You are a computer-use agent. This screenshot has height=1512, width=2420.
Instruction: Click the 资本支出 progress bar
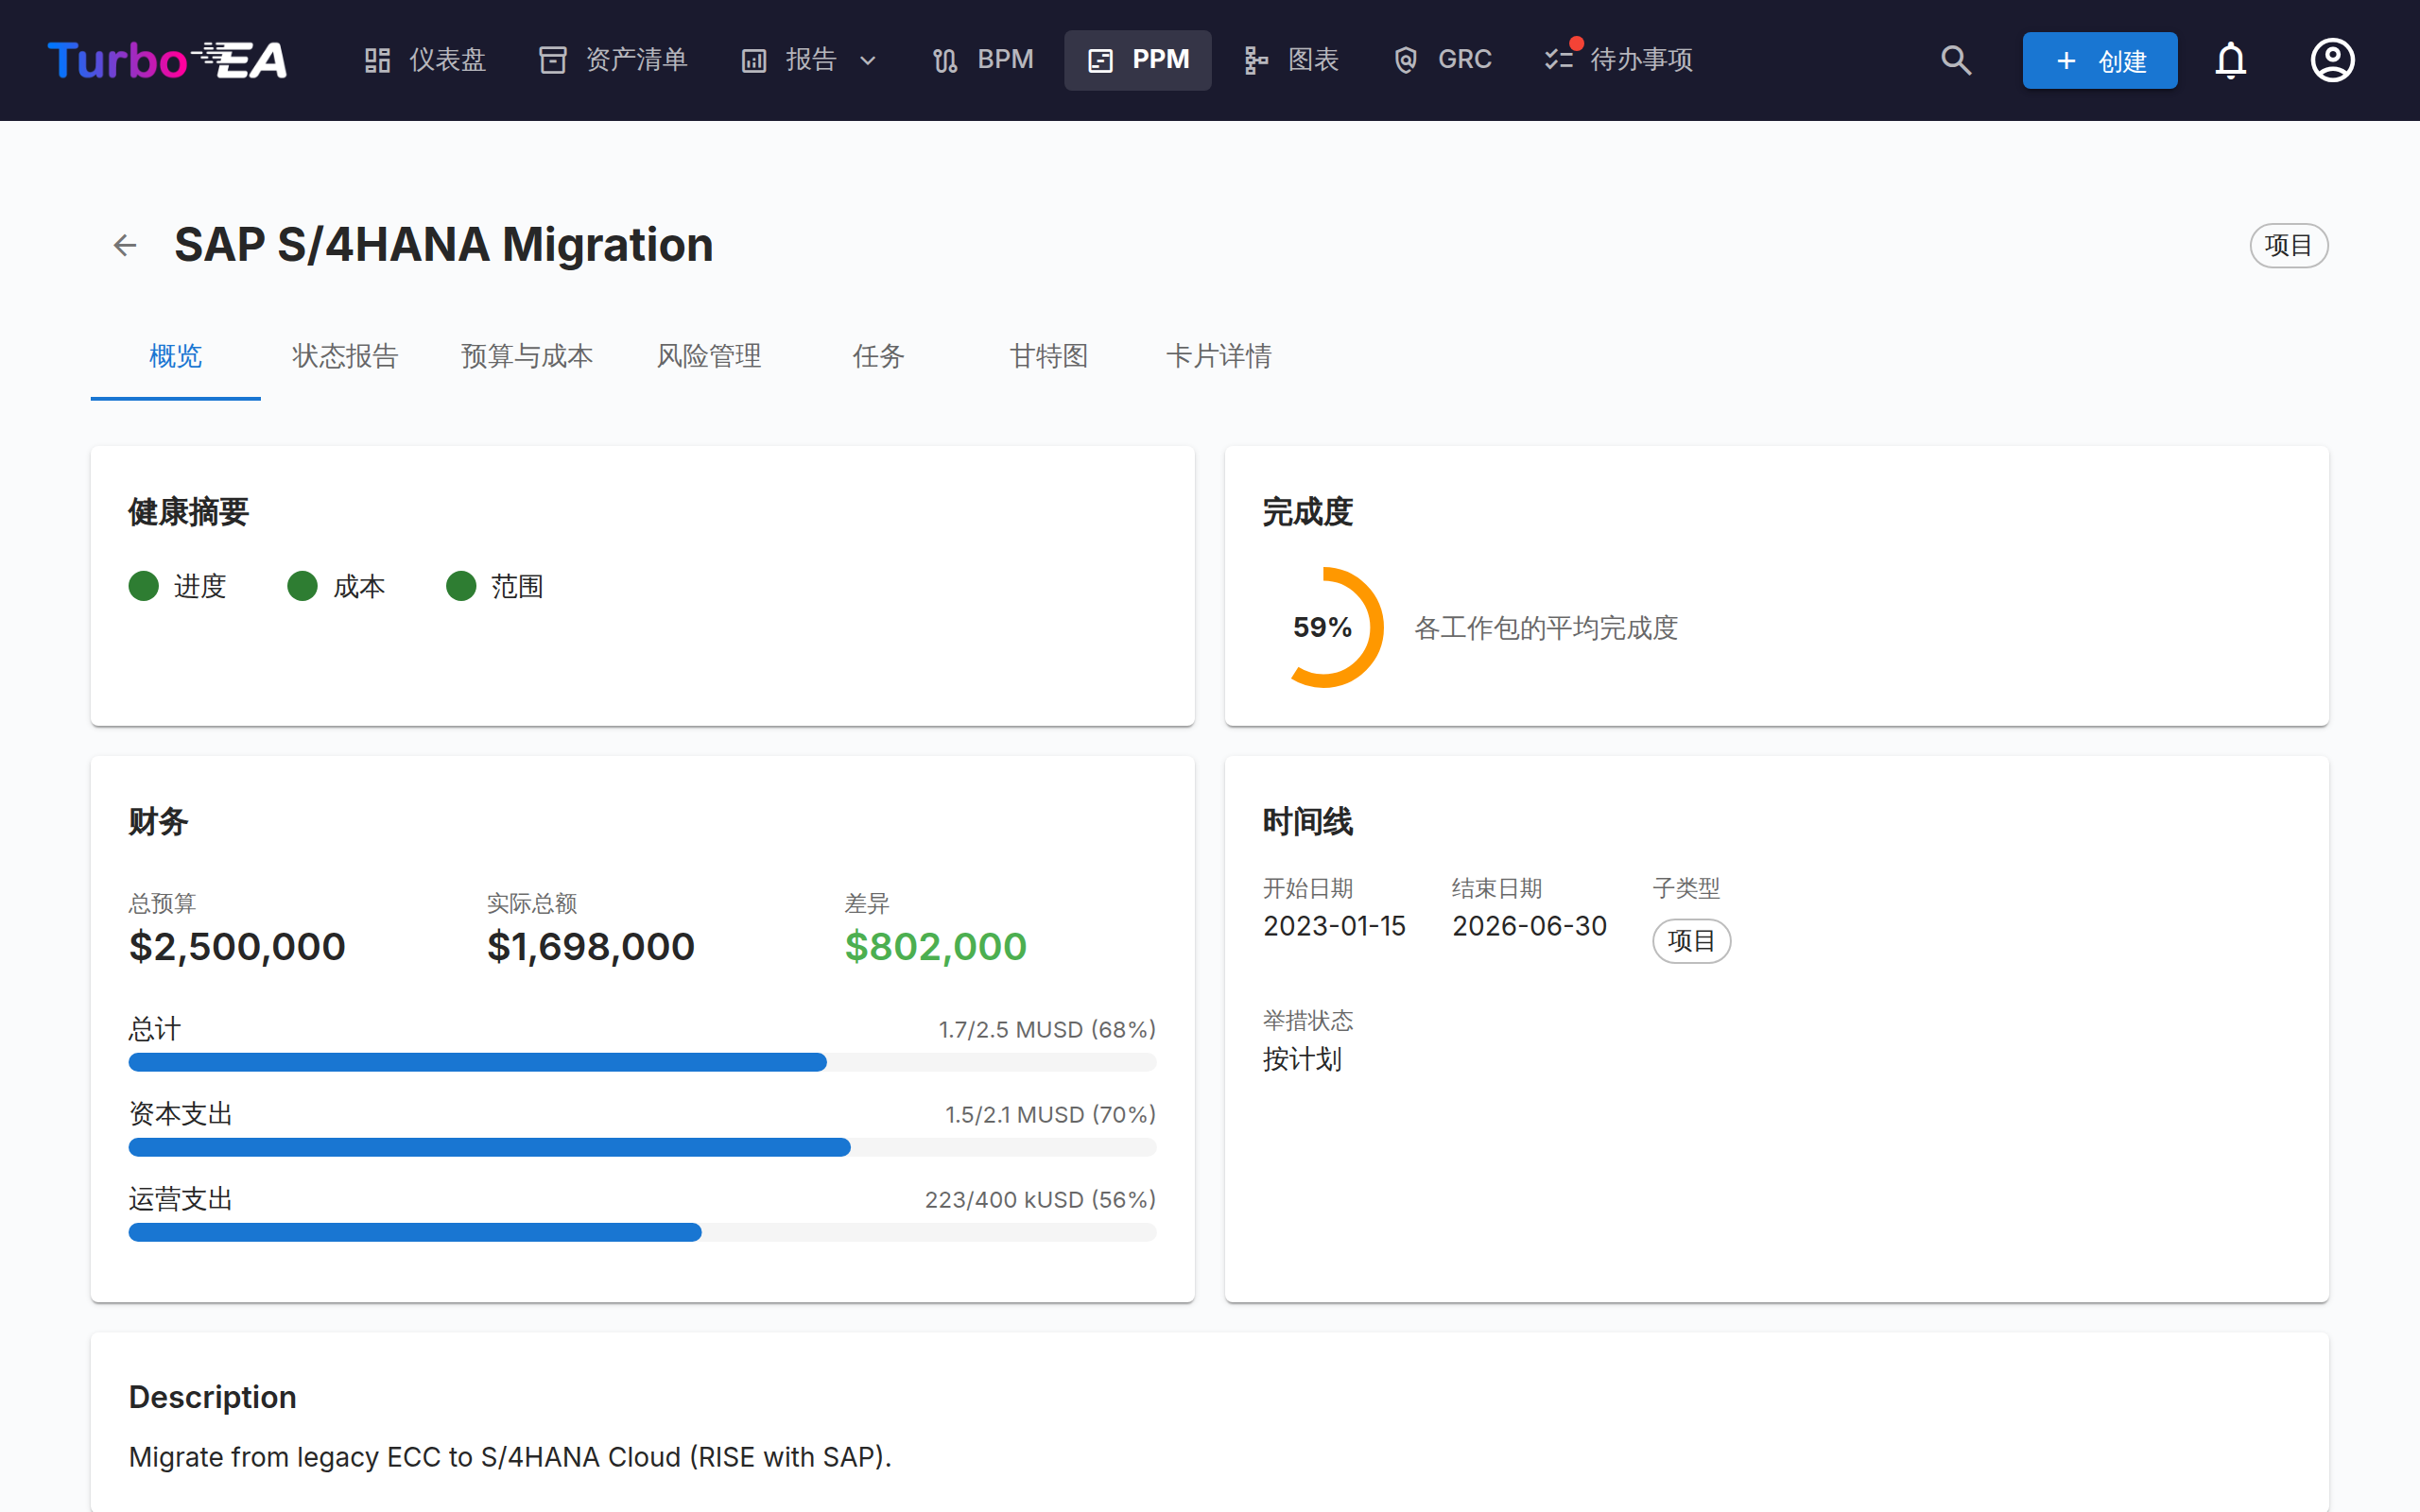[x=642, y=1147]
